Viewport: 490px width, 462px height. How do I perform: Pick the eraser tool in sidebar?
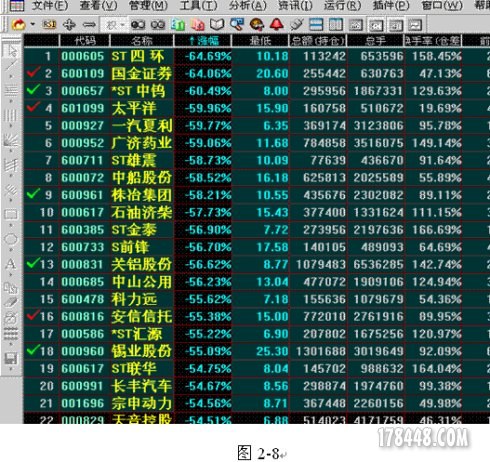coord(10,302)
